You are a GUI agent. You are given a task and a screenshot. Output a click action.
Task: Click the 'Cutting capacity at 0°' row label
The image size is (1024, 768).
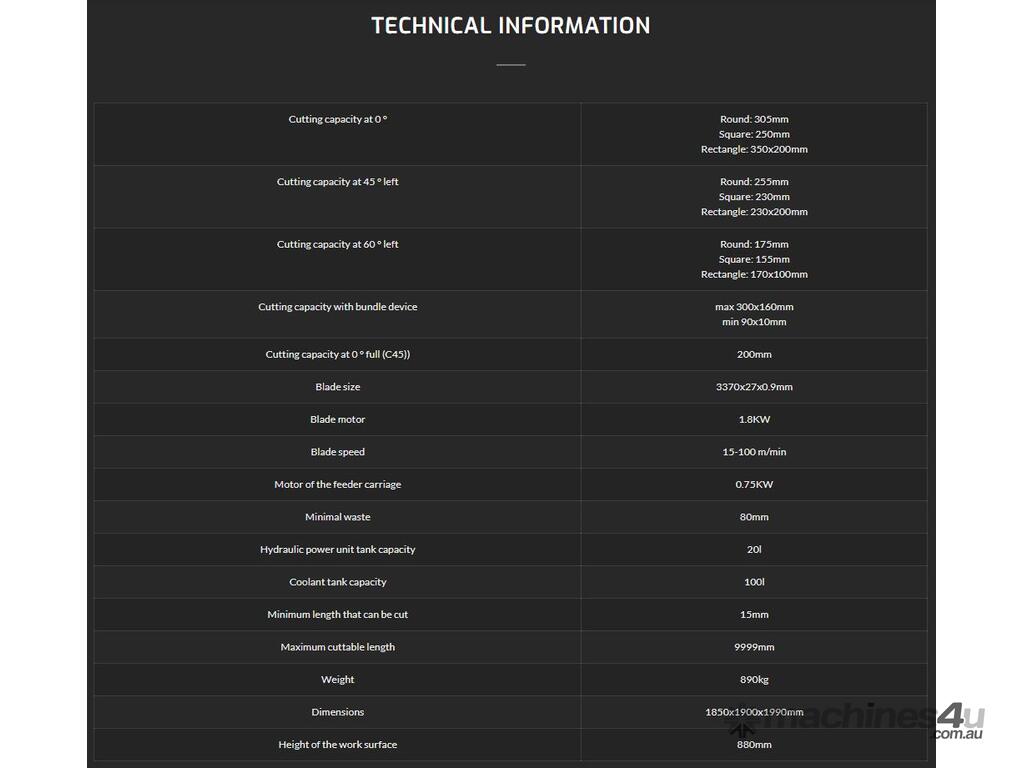click(x=338, y=120)
